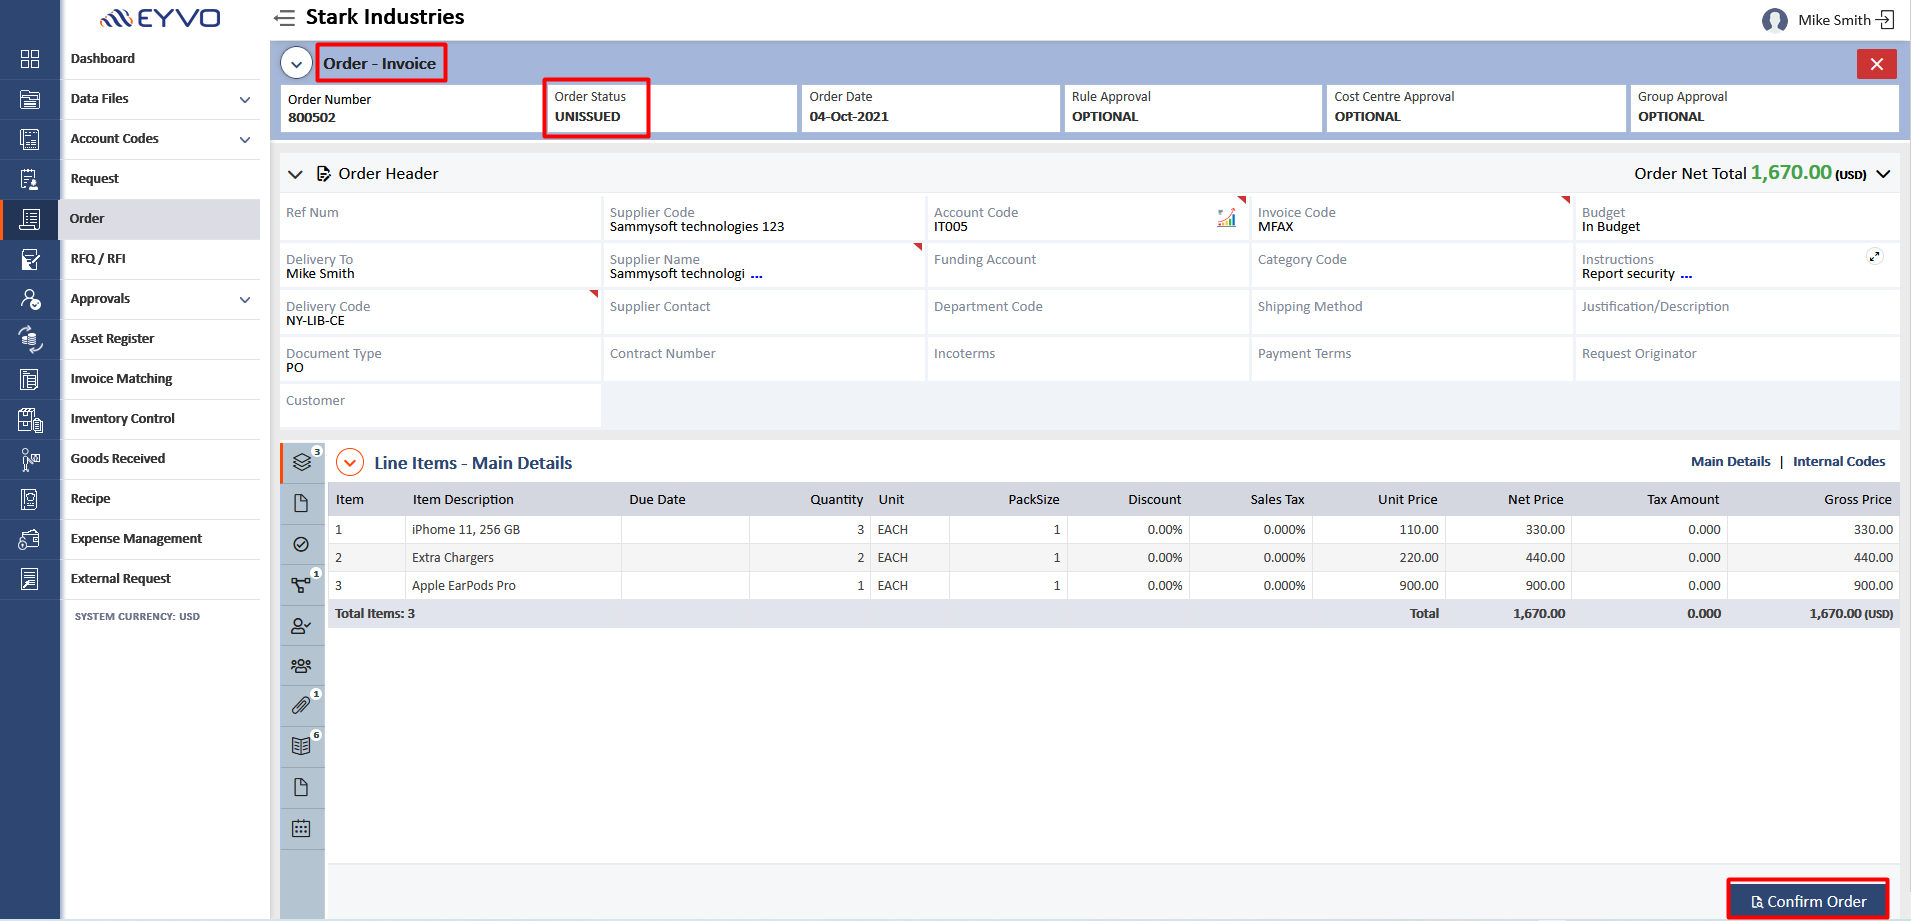Select the iPhone 11, 256 GB row
This screenshot has width=1911, height=921.
click(x=1114, y=530)
